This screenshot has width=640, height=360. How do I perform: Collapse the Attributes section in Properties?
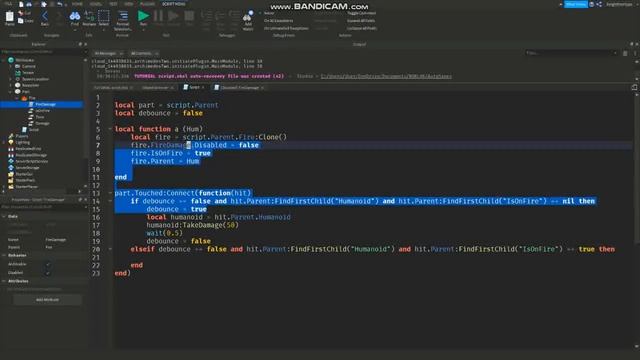pyautogui.click(x=4, y=281)
